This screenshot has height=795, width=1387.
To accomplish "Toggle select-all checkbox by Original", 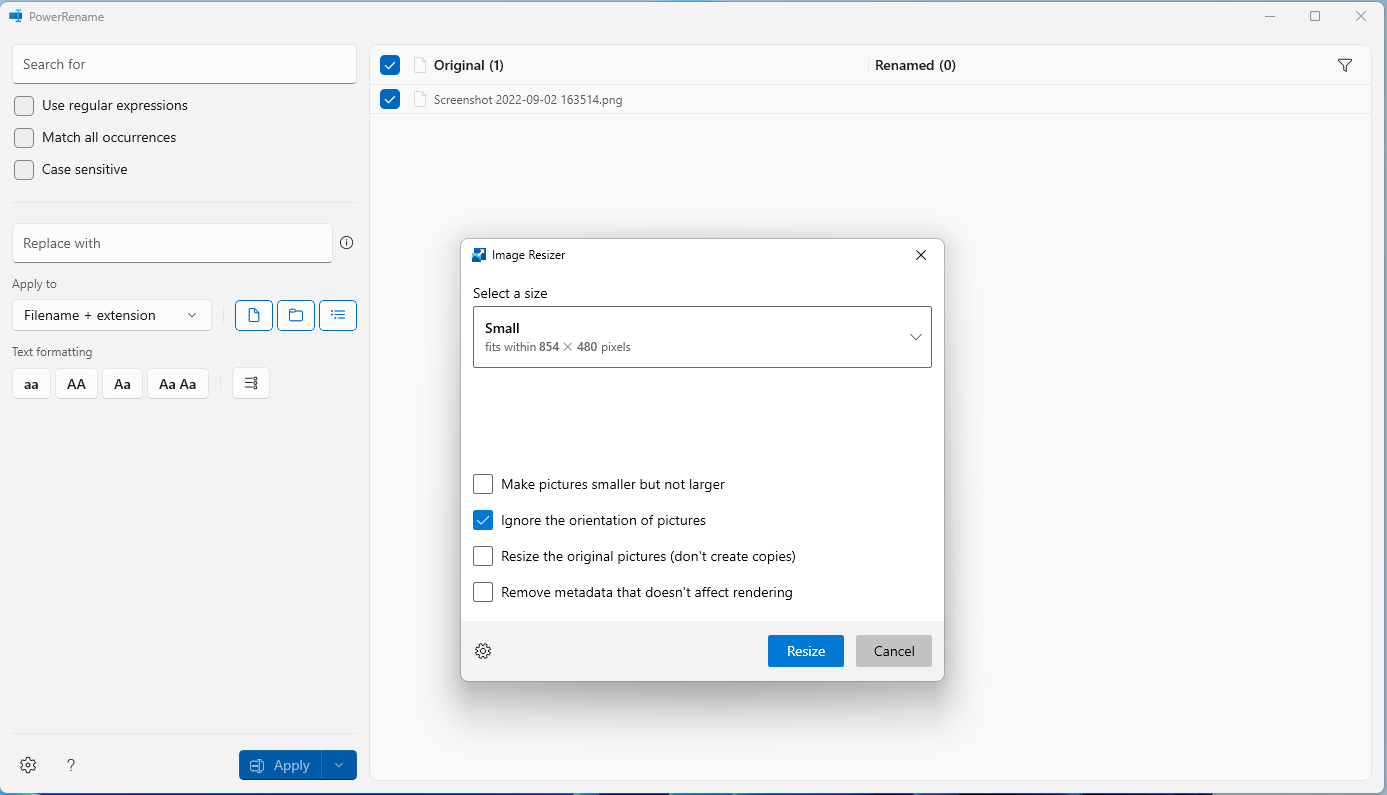I will tap(390, 65).
